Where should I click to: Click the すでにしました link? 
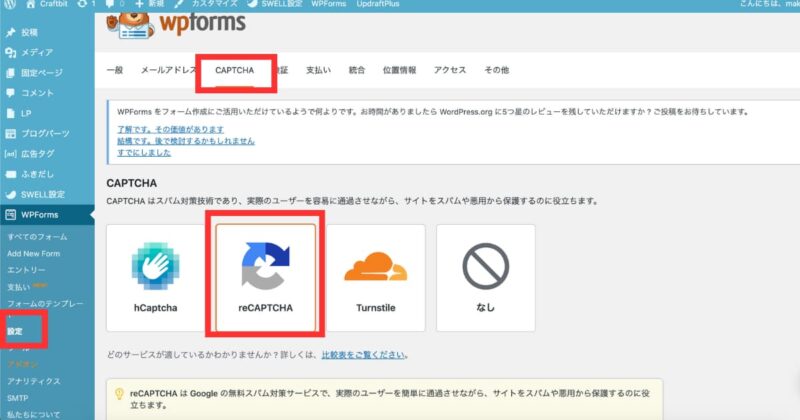click(x=144, y=153)
